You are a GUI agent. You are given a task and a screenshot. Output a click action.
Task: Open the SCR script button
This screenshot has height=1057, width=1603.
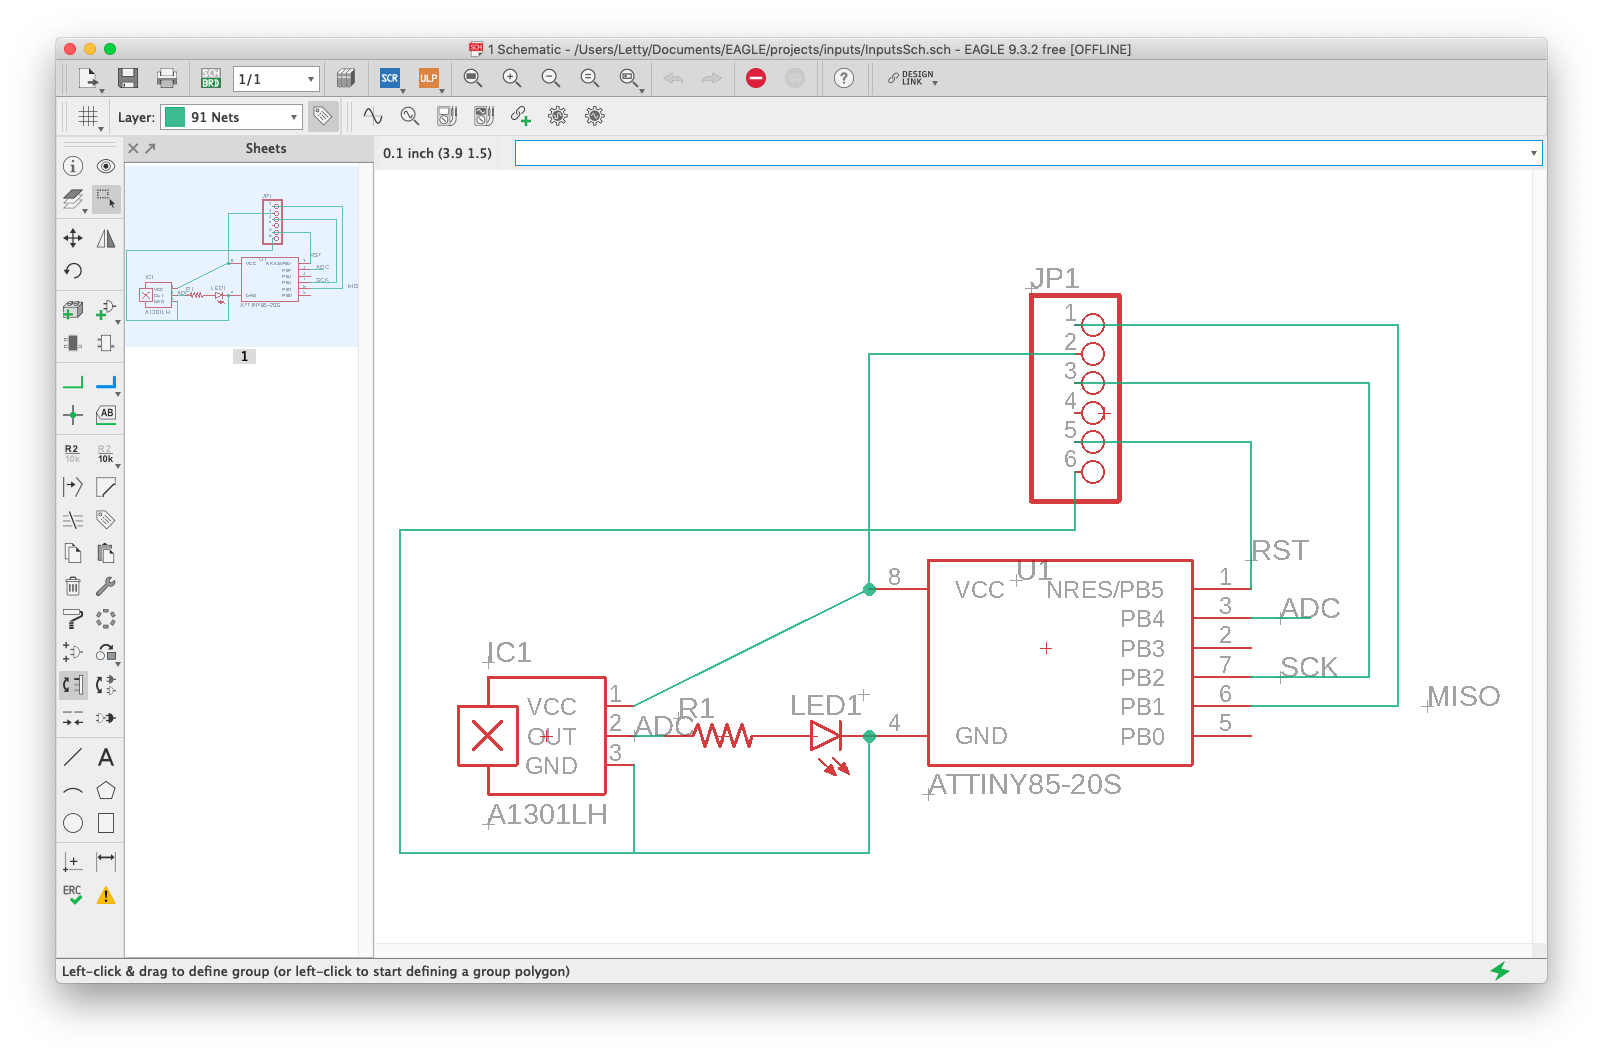390,78
